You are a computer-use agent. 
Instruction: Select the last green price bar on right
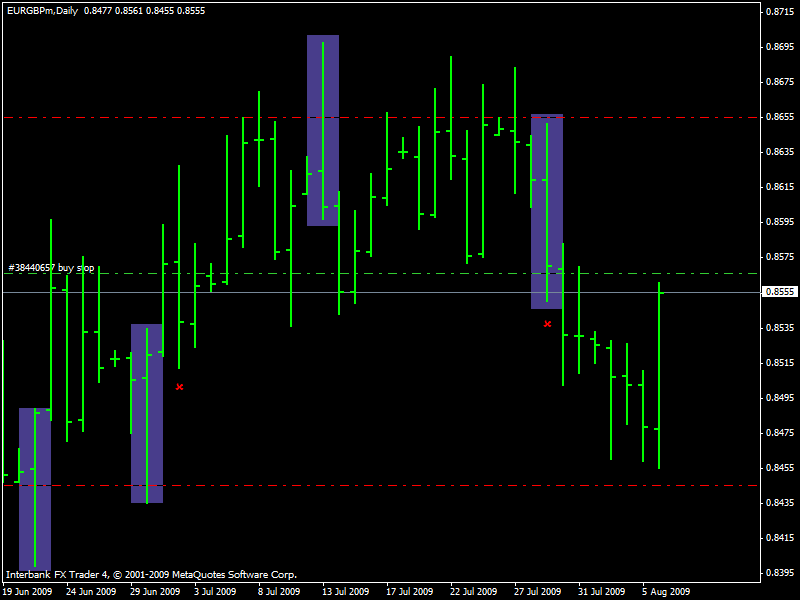coord(659,375)
